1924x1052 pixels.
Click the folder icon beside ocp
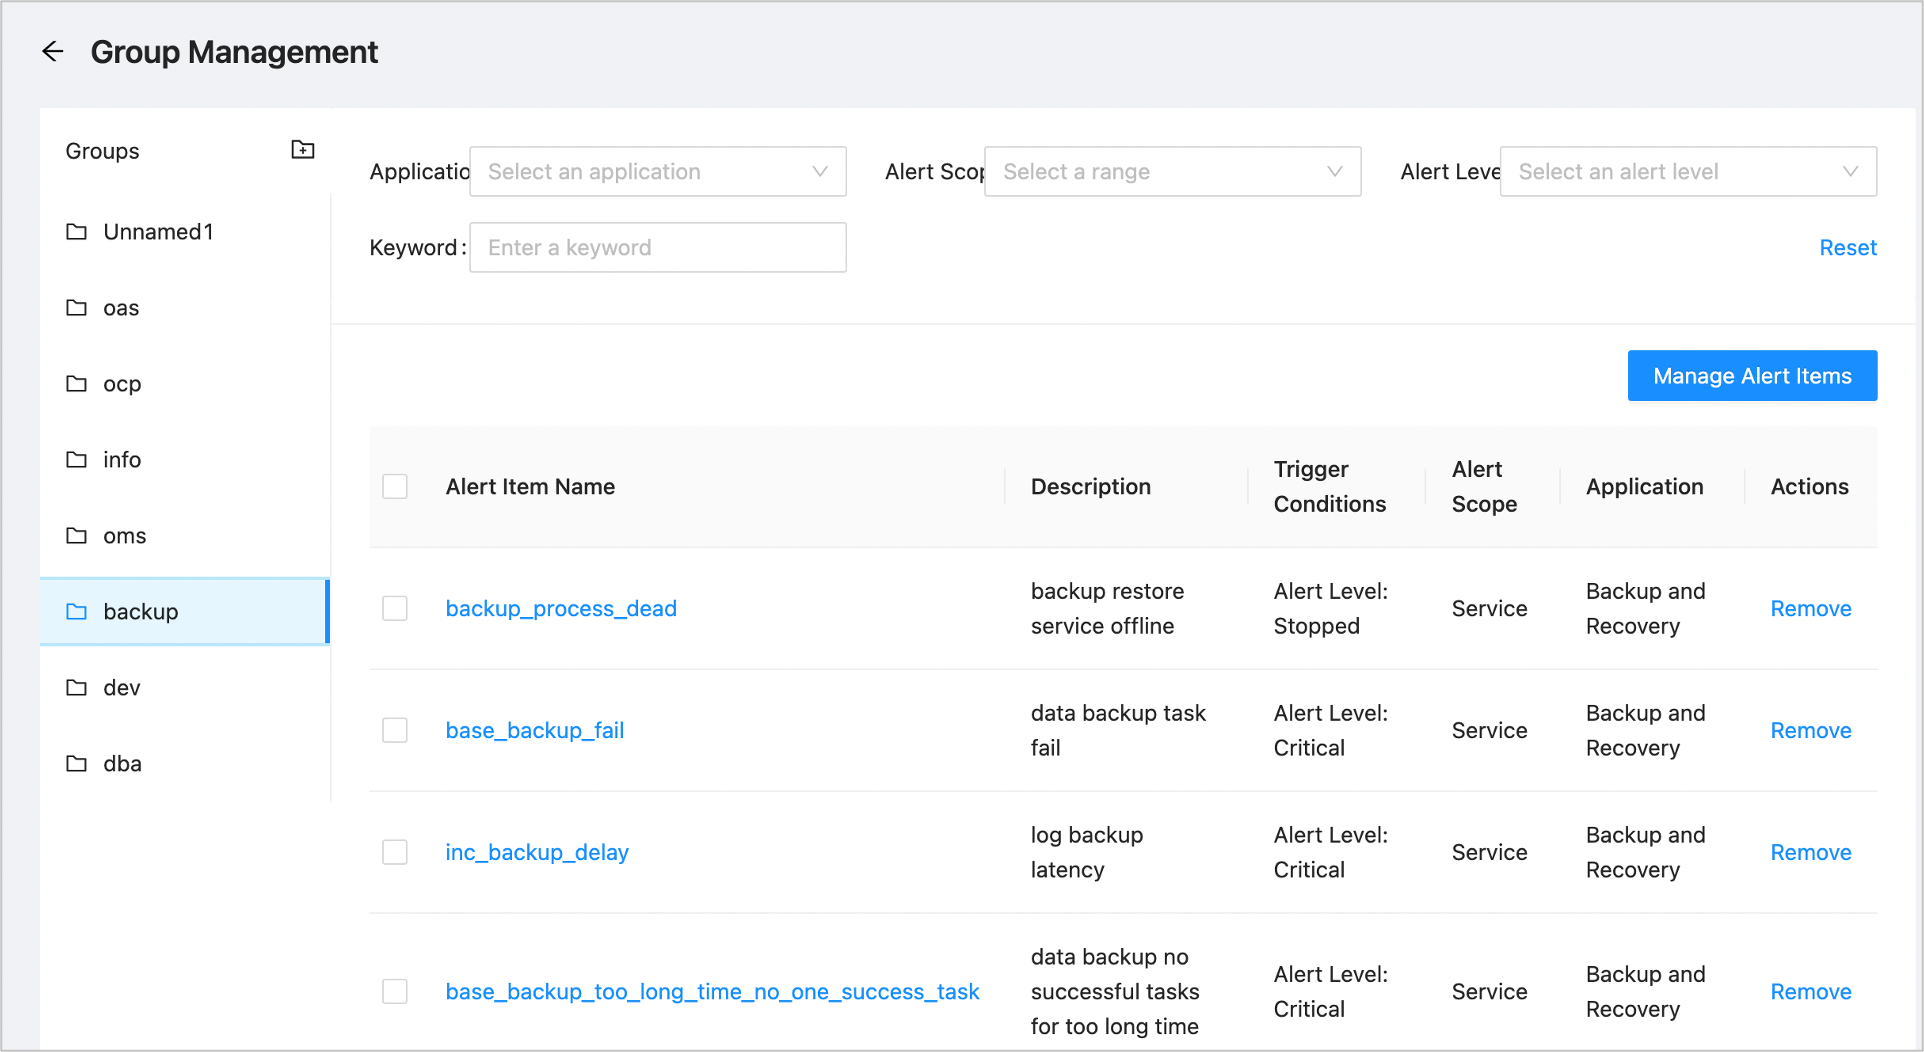tap(77, 384)
